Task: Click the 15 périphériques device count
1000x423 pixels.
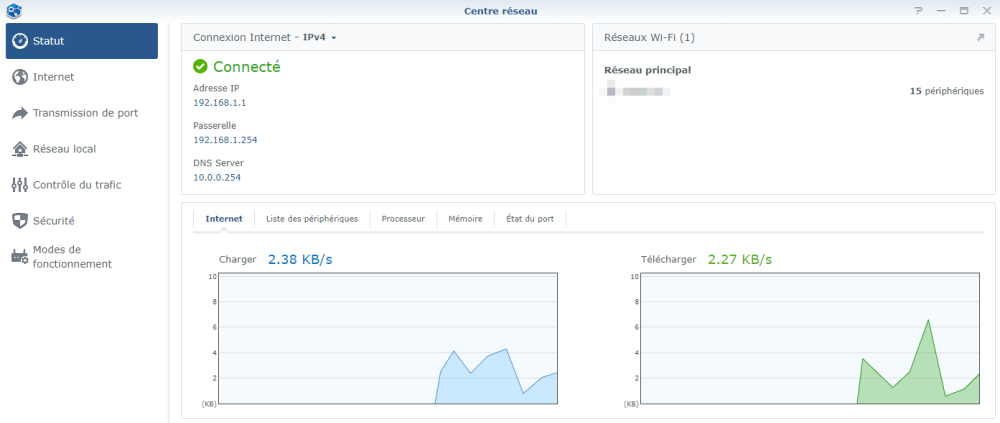Action: 946,91
